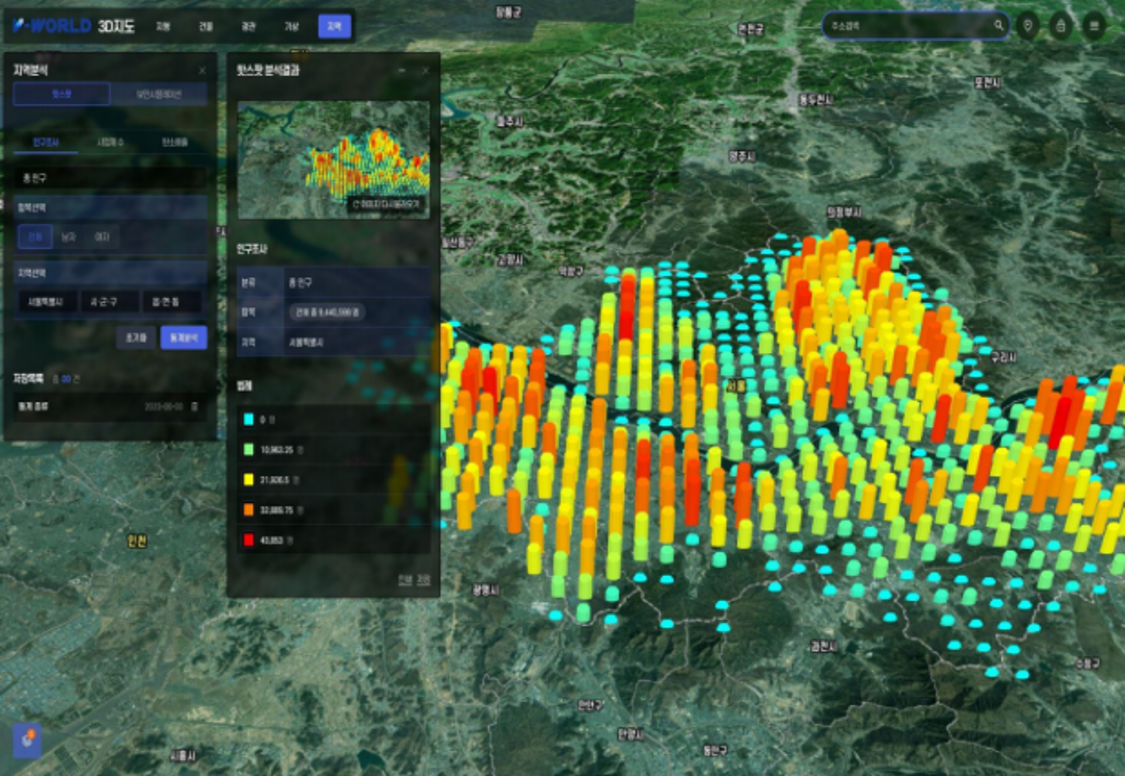
Task: Click the blue 통계분석 button
Action: click(x=183, y=337)
